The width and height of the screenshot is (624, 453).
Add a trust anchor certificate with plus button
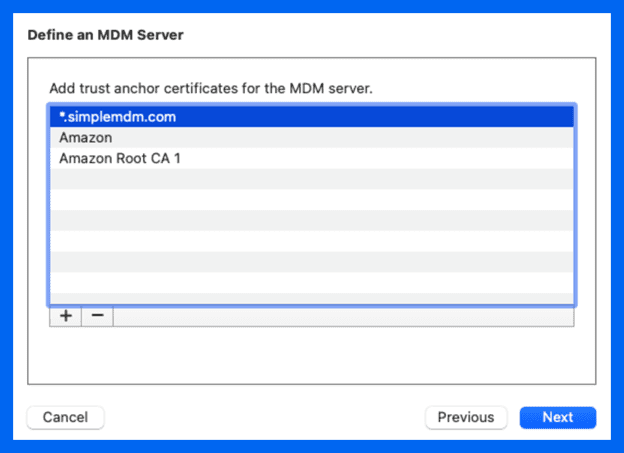[x=66, y=316]
